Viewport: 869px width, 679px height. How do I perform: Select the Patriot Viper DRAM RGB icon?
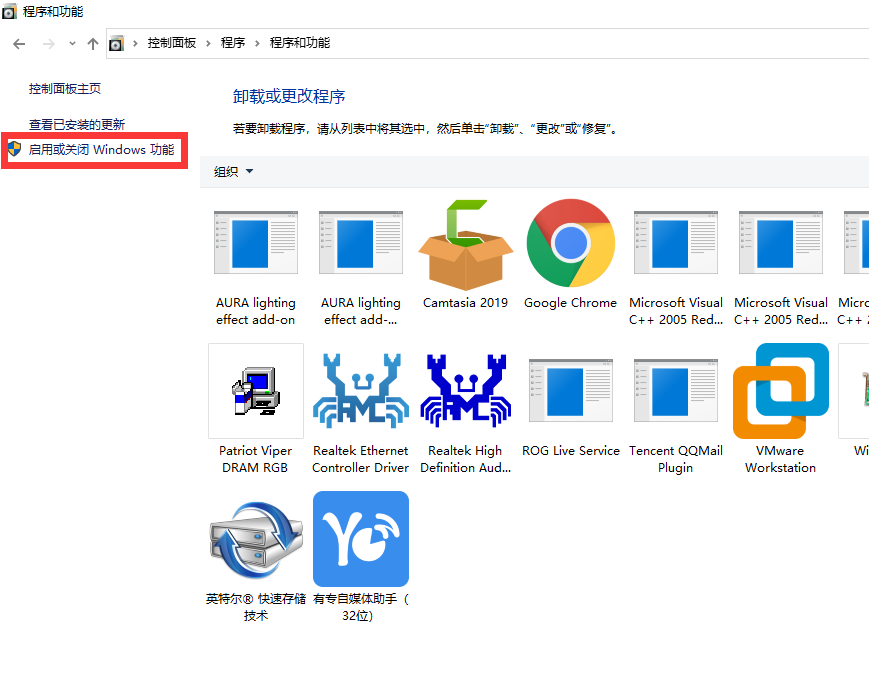[255, 391]
